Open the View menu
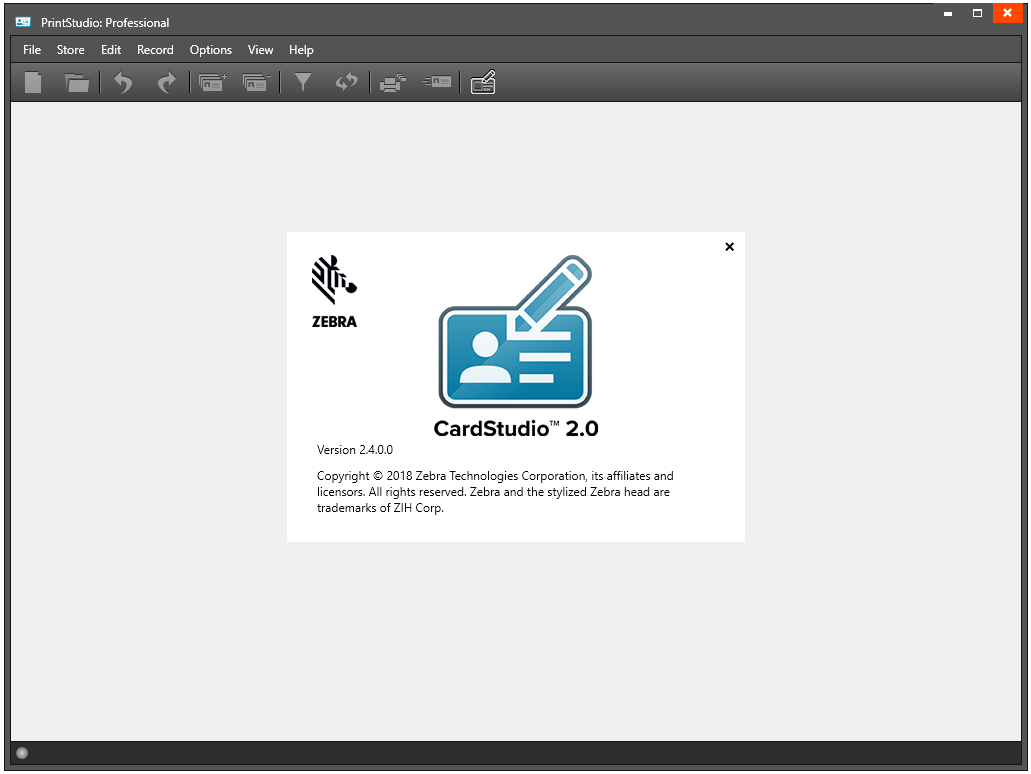 pos(260,50)
